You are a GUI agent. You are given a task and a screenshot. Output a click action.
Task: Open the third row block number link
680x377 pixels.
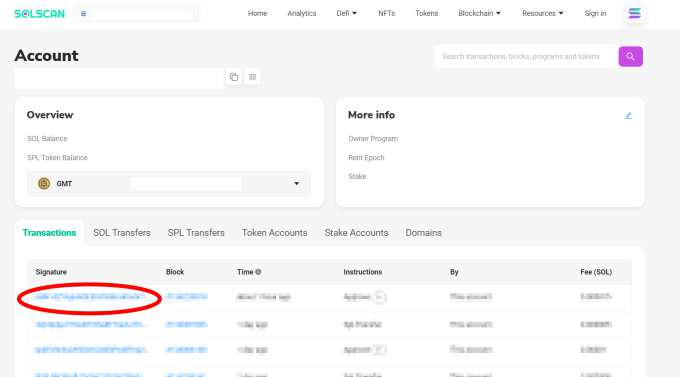pyautogui.click(x=186, y=349)
